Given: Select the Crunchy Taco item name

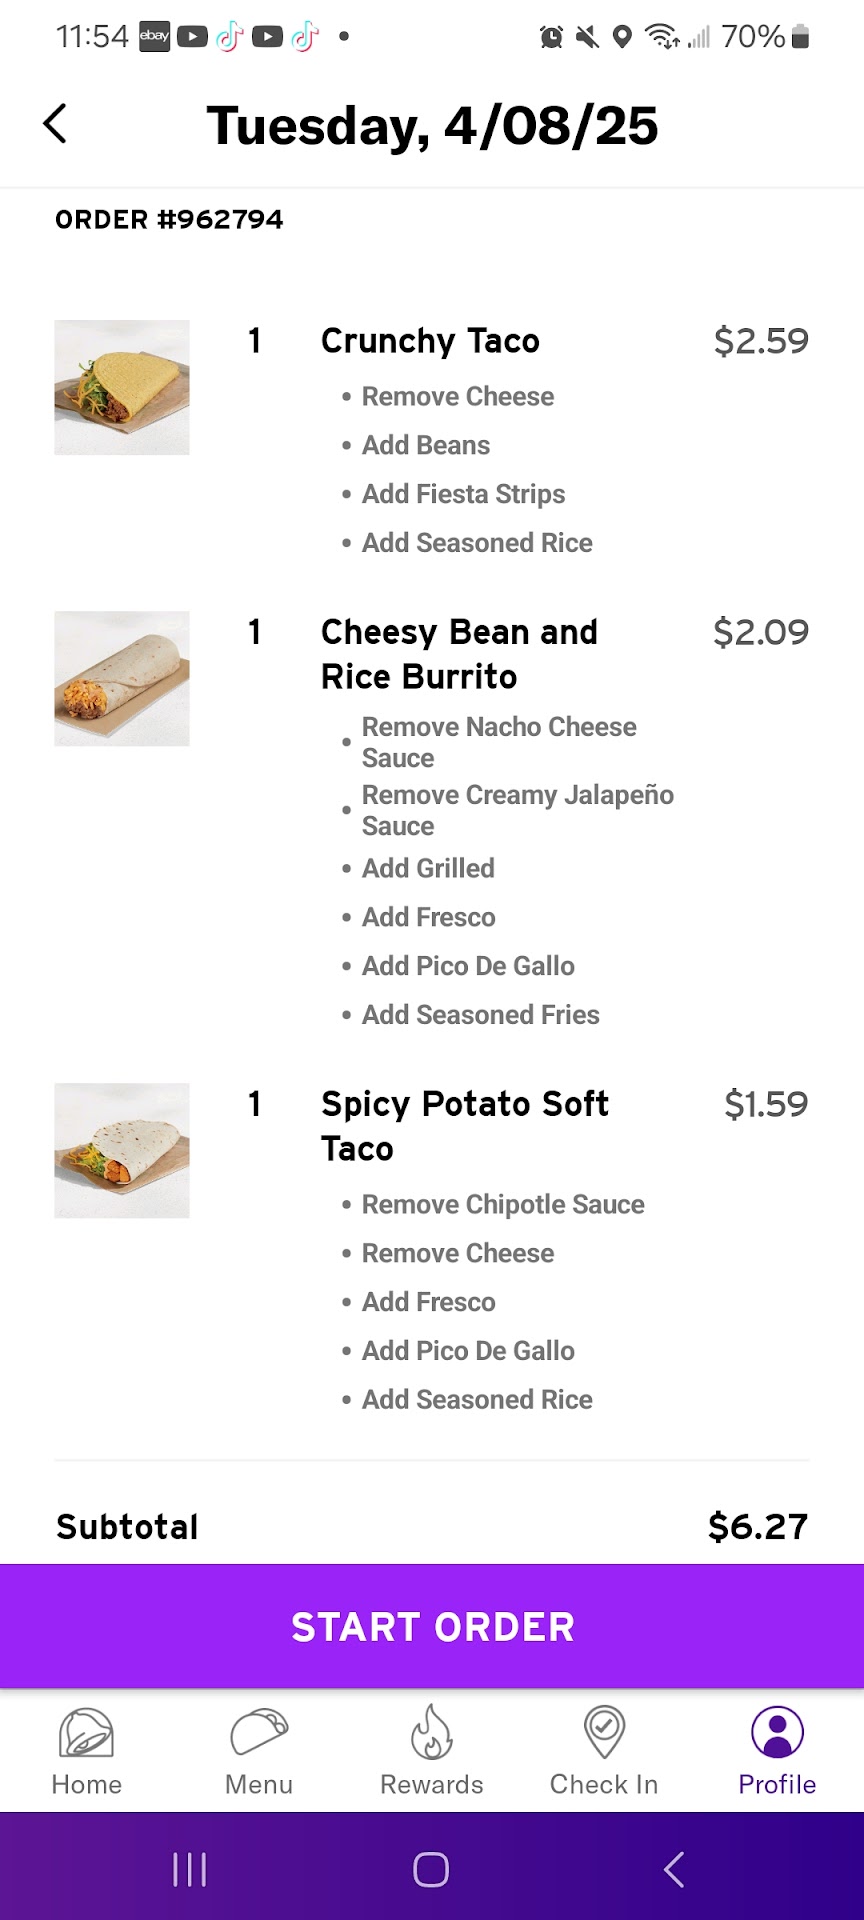Looking at the screenshot, I should click(x=430, y=341).
